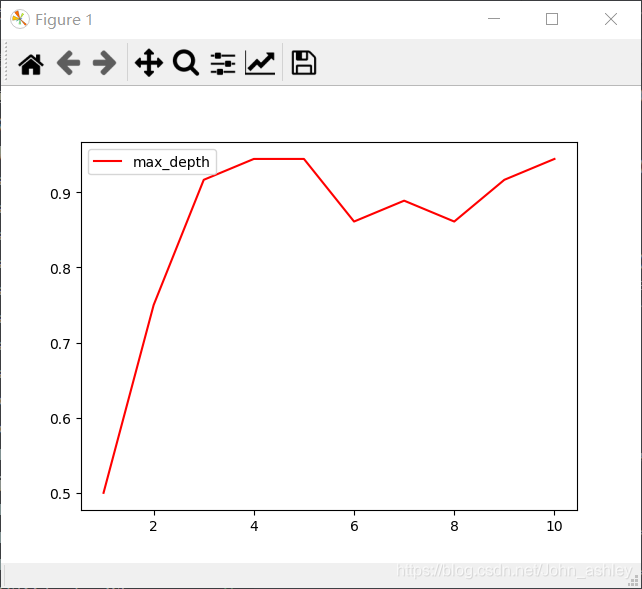Activate the pan axes tool
642x589 pixels.
(149, 63)
